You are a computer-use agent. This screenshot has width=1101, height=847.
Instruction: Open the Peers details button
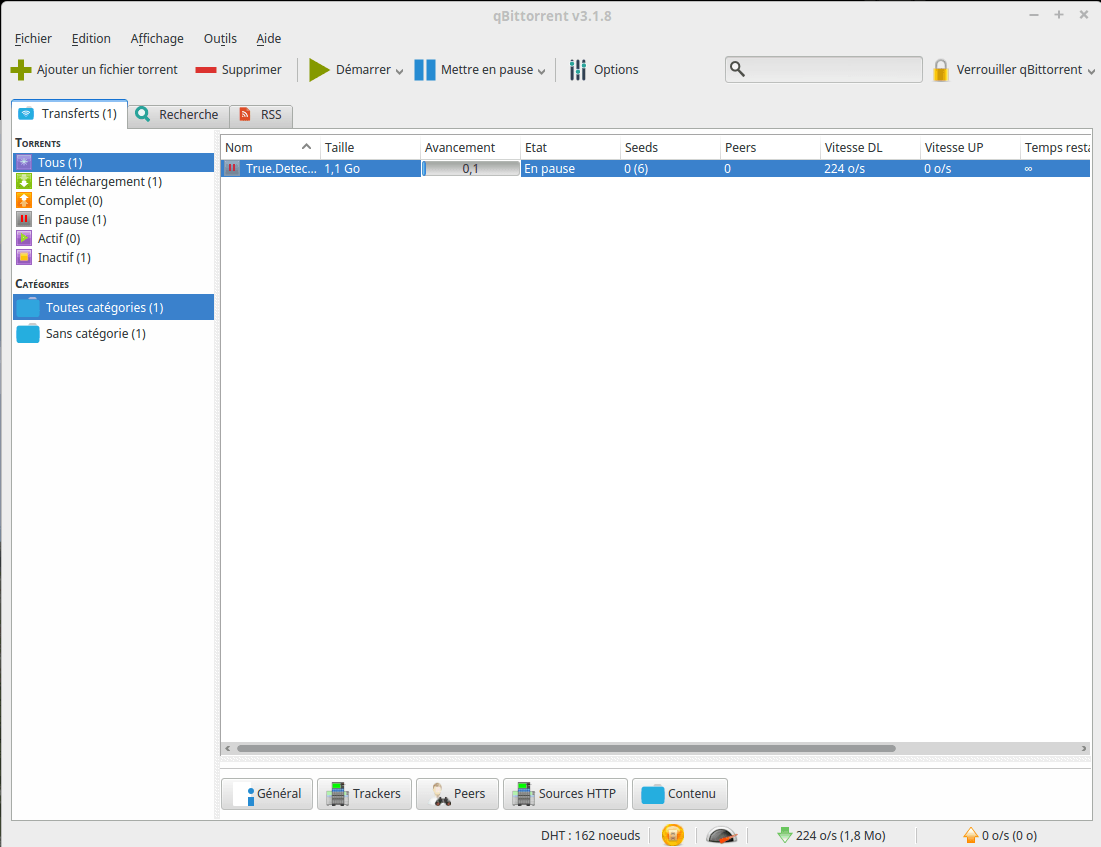(x=457, y=794)
